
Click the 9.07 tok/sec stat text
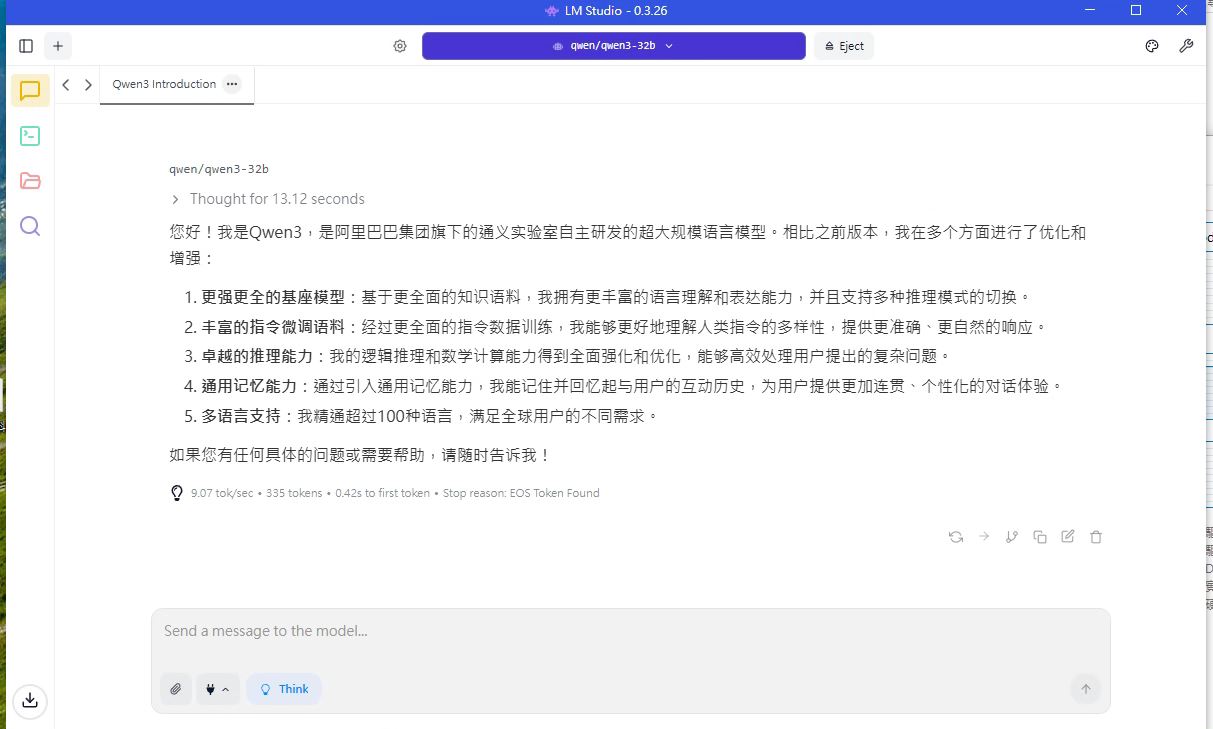pos(222,493)
